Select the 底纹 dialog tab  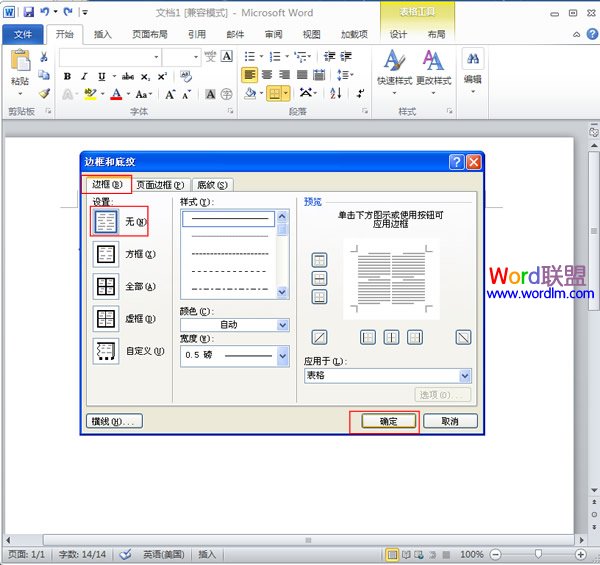click(x=212, y=185)
